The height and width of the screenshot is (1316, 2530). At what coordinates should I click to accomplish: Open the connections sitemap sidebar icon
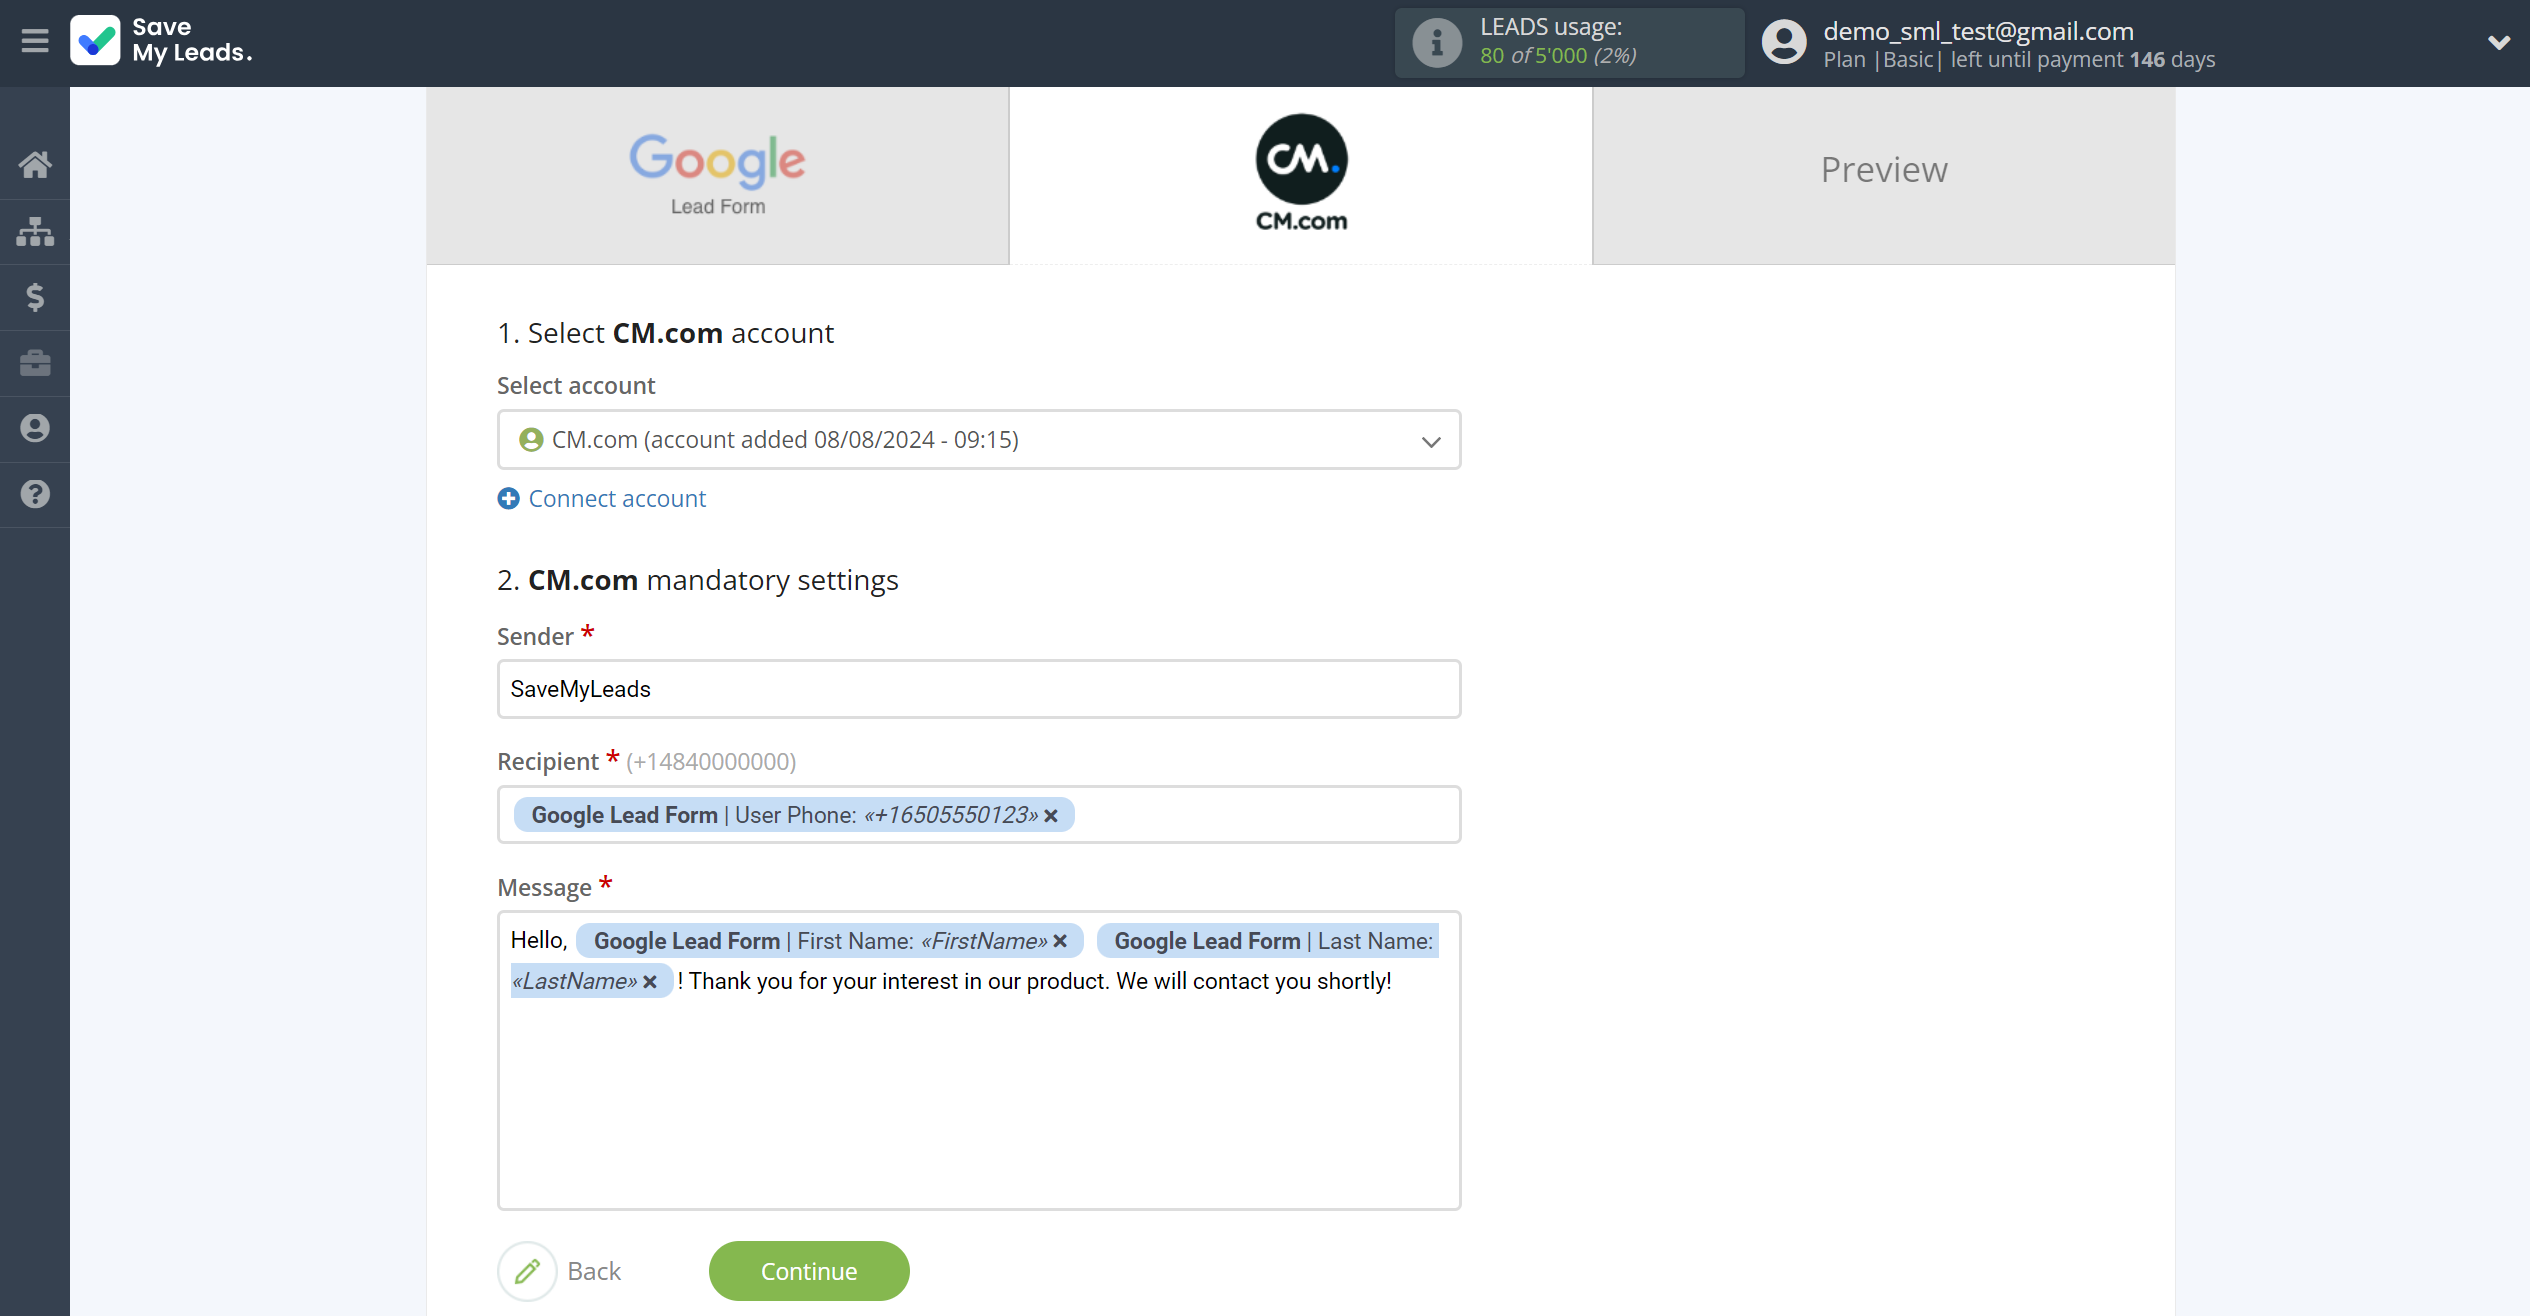pyautogui.click(x=35, y=231)
